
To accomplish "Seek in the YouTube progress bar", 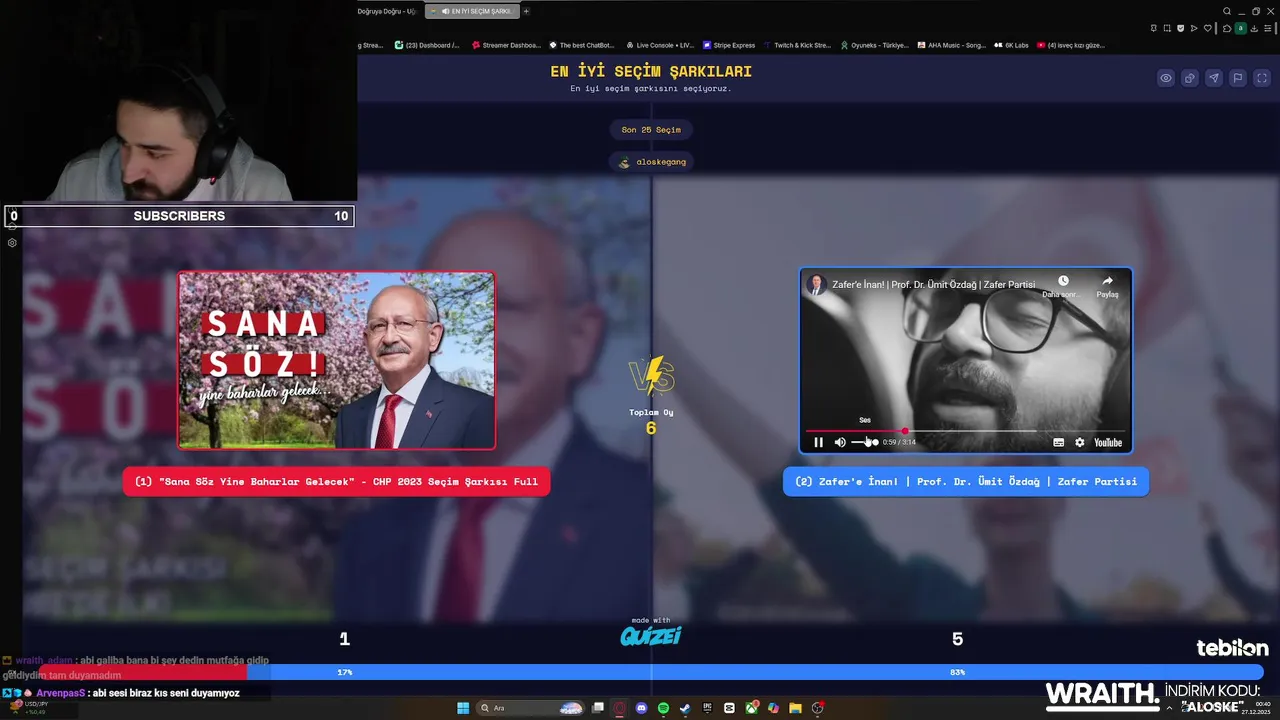I will 965,431.
